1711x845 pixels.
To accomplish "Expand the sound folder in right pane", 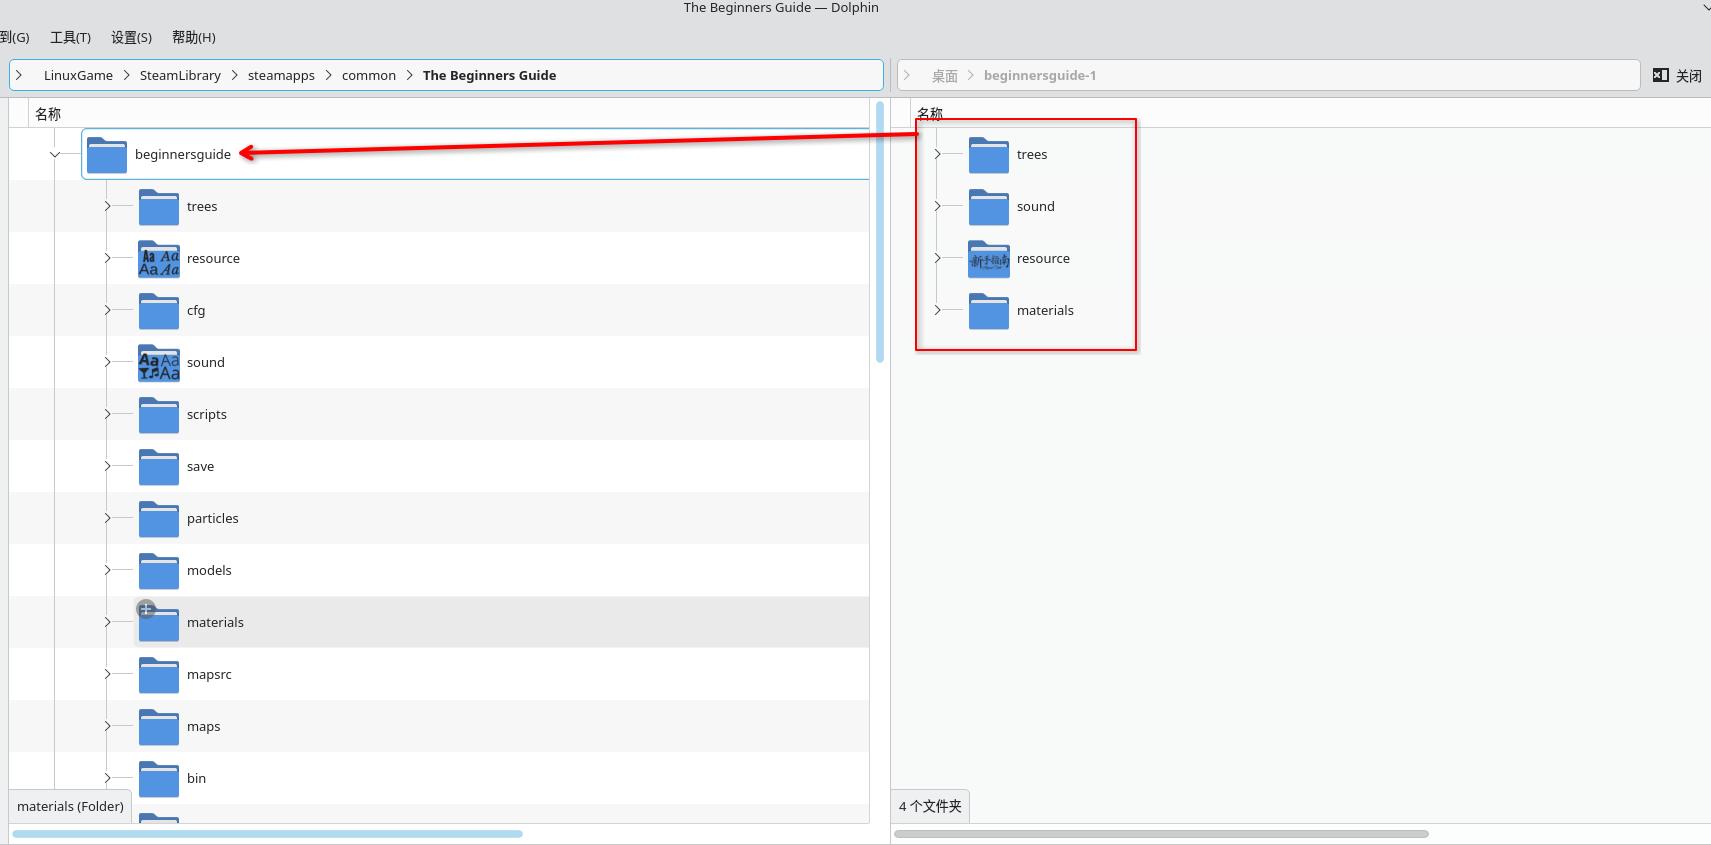I will click(x=937, y=206).
